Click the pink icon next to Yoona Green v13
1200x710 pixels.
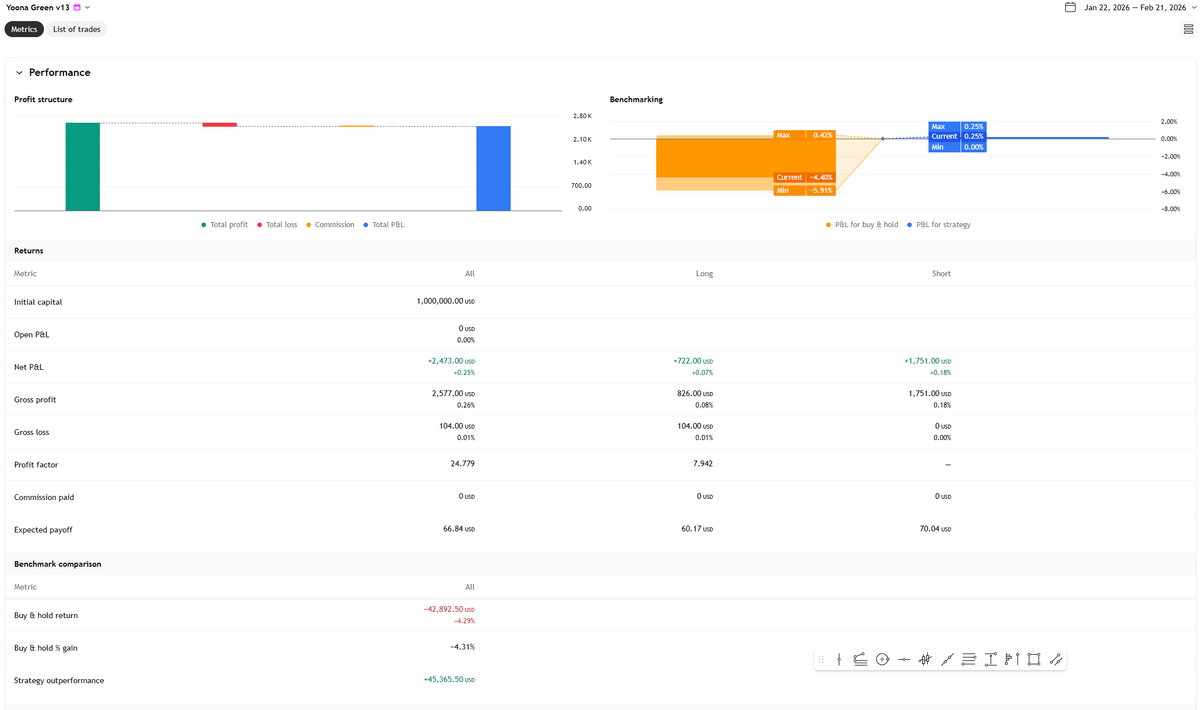pyautogui.click(x=77, y=7)
